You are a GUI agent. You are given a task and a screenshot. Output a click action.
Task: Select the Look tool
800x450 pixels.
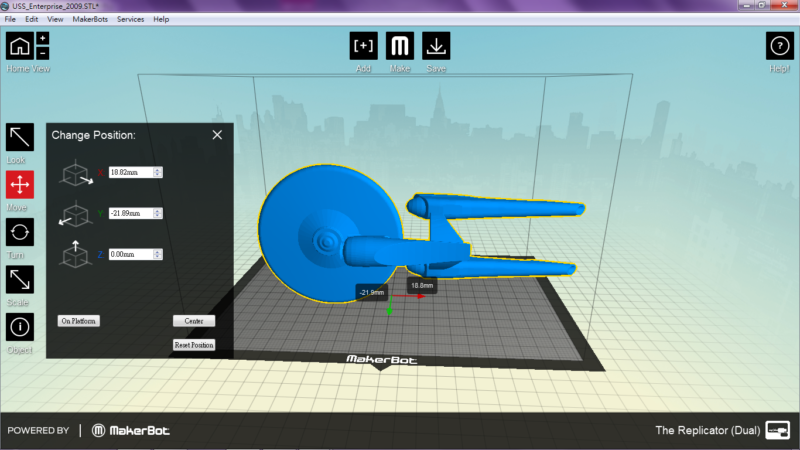20,137
